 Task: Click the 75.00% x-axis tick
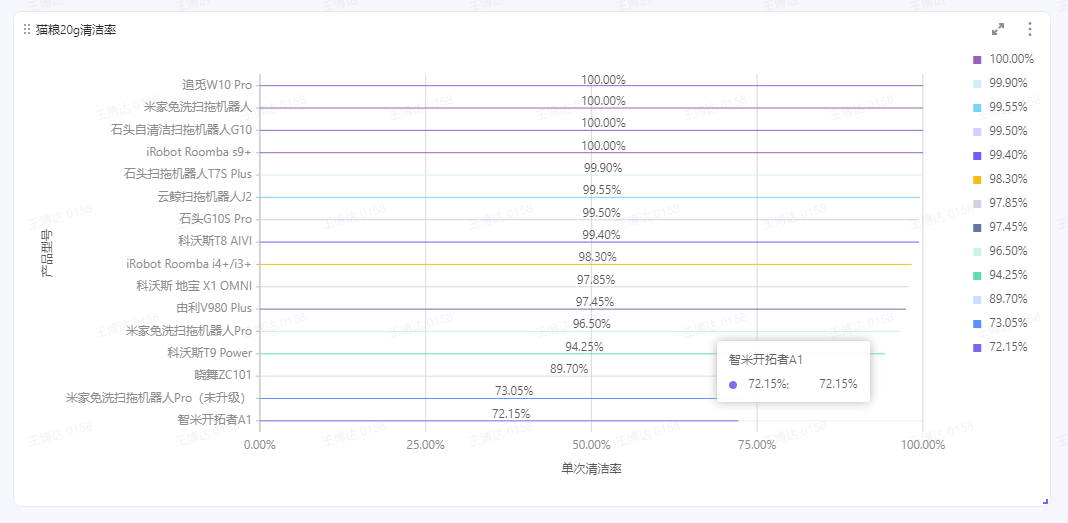pos(757,445)
